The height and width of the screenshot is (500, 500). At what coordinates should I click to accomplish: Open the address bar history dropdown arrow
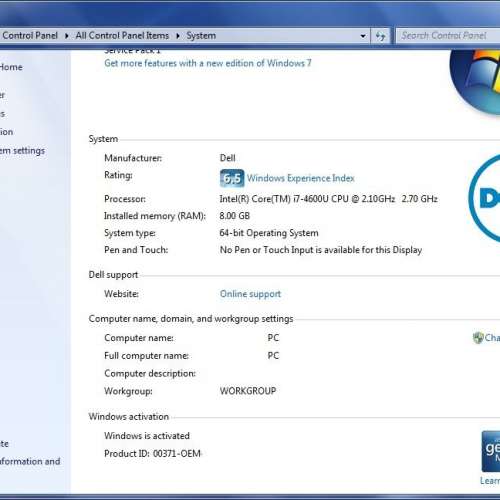pos(363,36)
